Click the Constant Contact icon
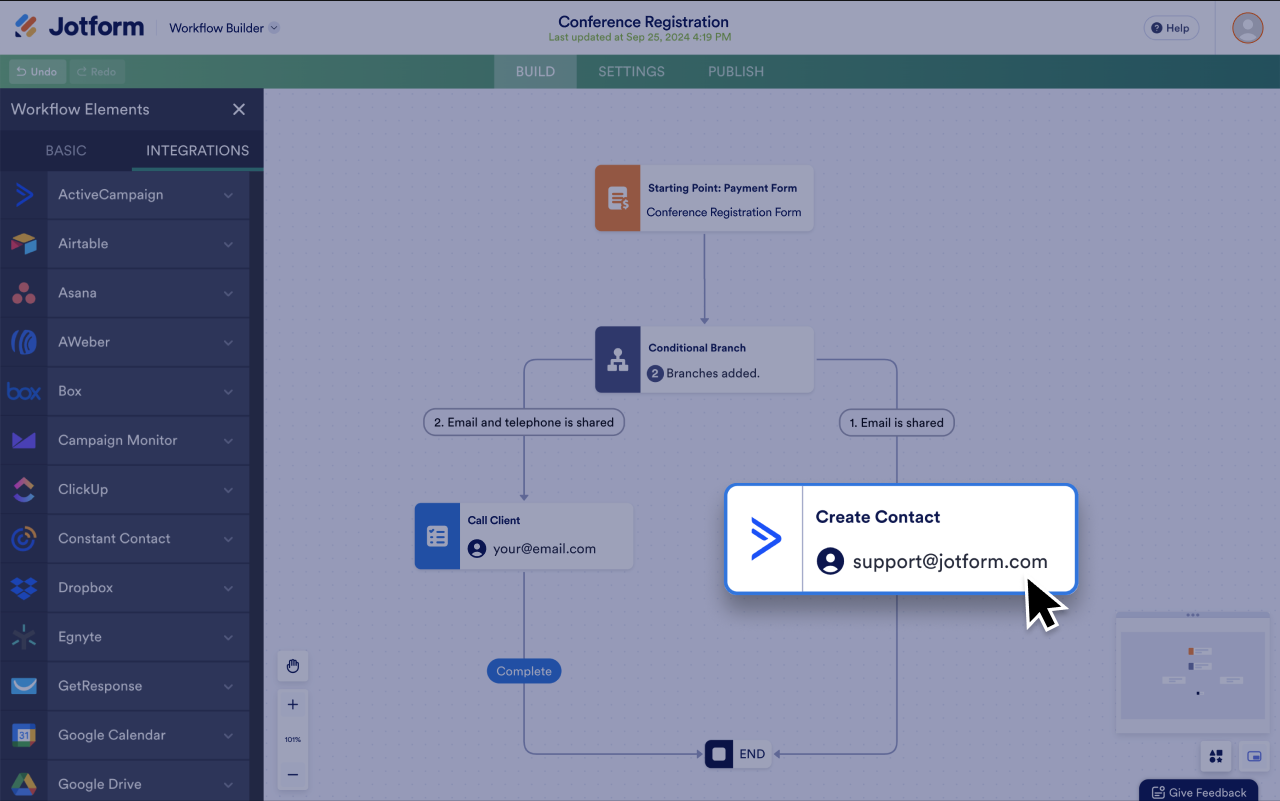Image resolution: width=1280 pixels, height=801 pixels. [24, 538]
